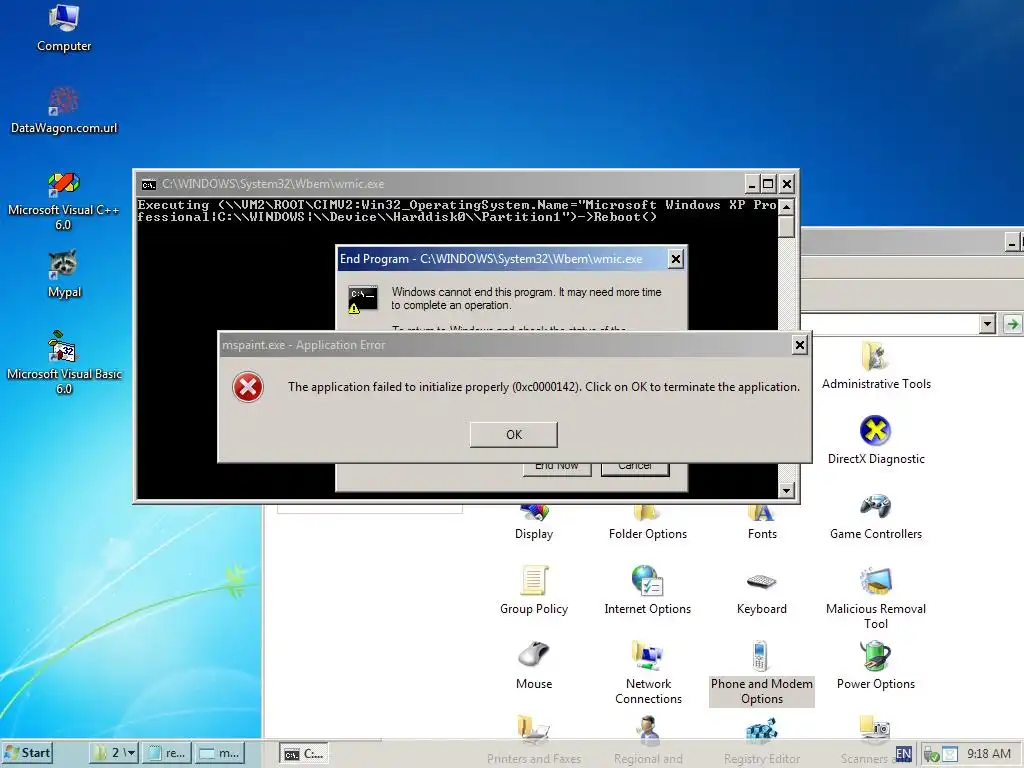Open Malicious Removal Tool item
Viewport: 1024px width, 768px height.
click(x=876, y=598)
